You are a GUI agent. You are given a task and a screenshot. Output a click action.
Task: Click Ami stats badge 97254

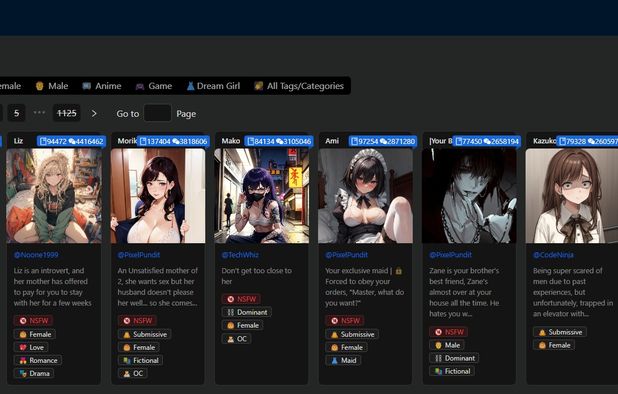383,141
